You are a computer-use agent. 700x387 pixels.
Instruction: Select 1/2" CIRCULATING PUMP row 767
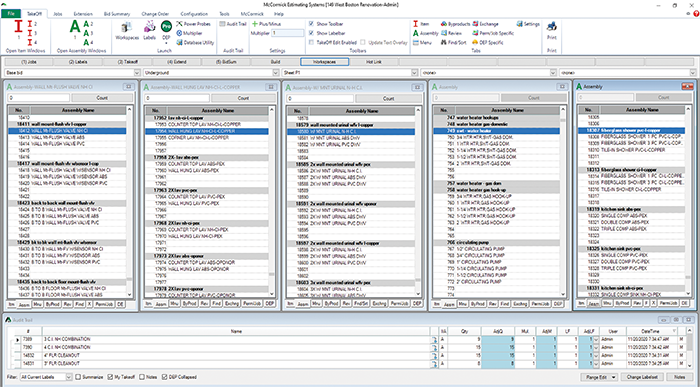click(496, 249)
